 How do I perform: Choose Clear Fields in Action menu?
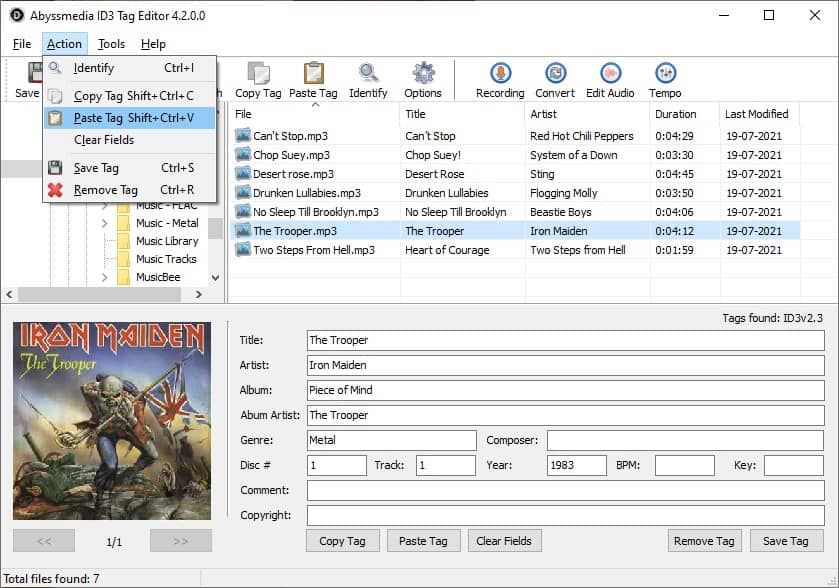coord(129,140)
